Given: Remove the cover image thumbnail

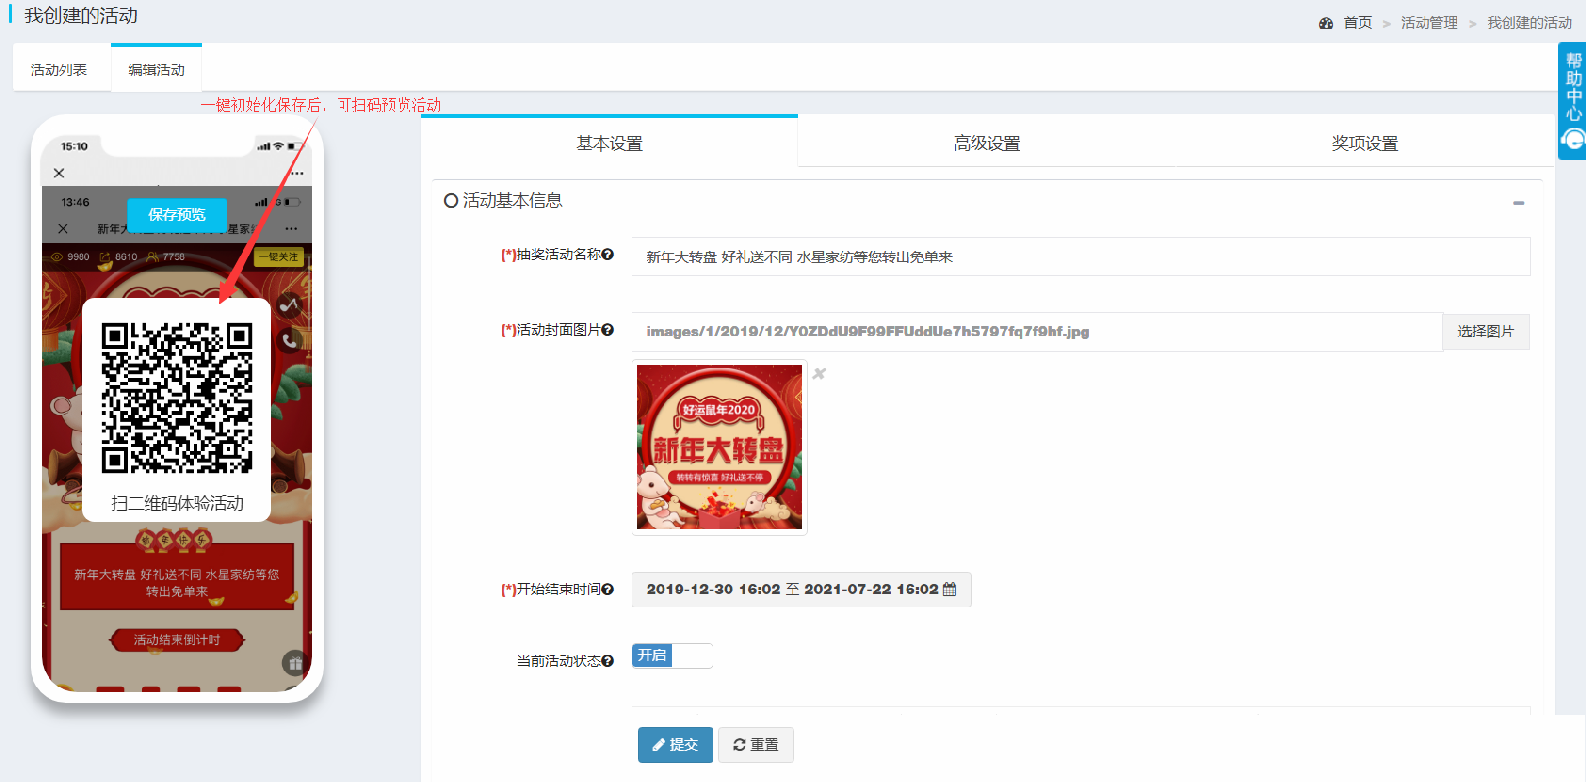Looking at the screenshot, I should pos(819,374).
